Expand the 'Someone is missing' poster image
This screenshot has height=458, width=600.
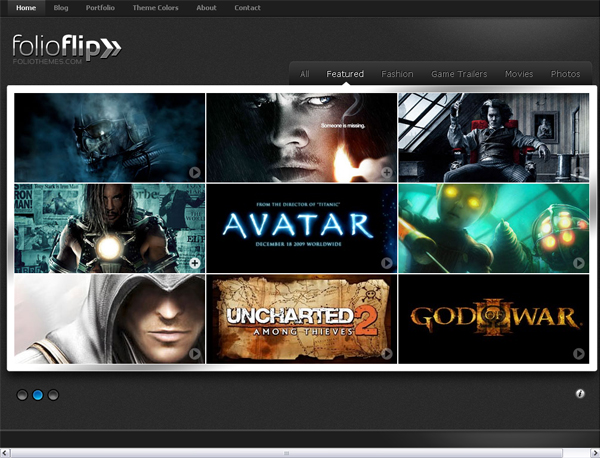point(387,173)
